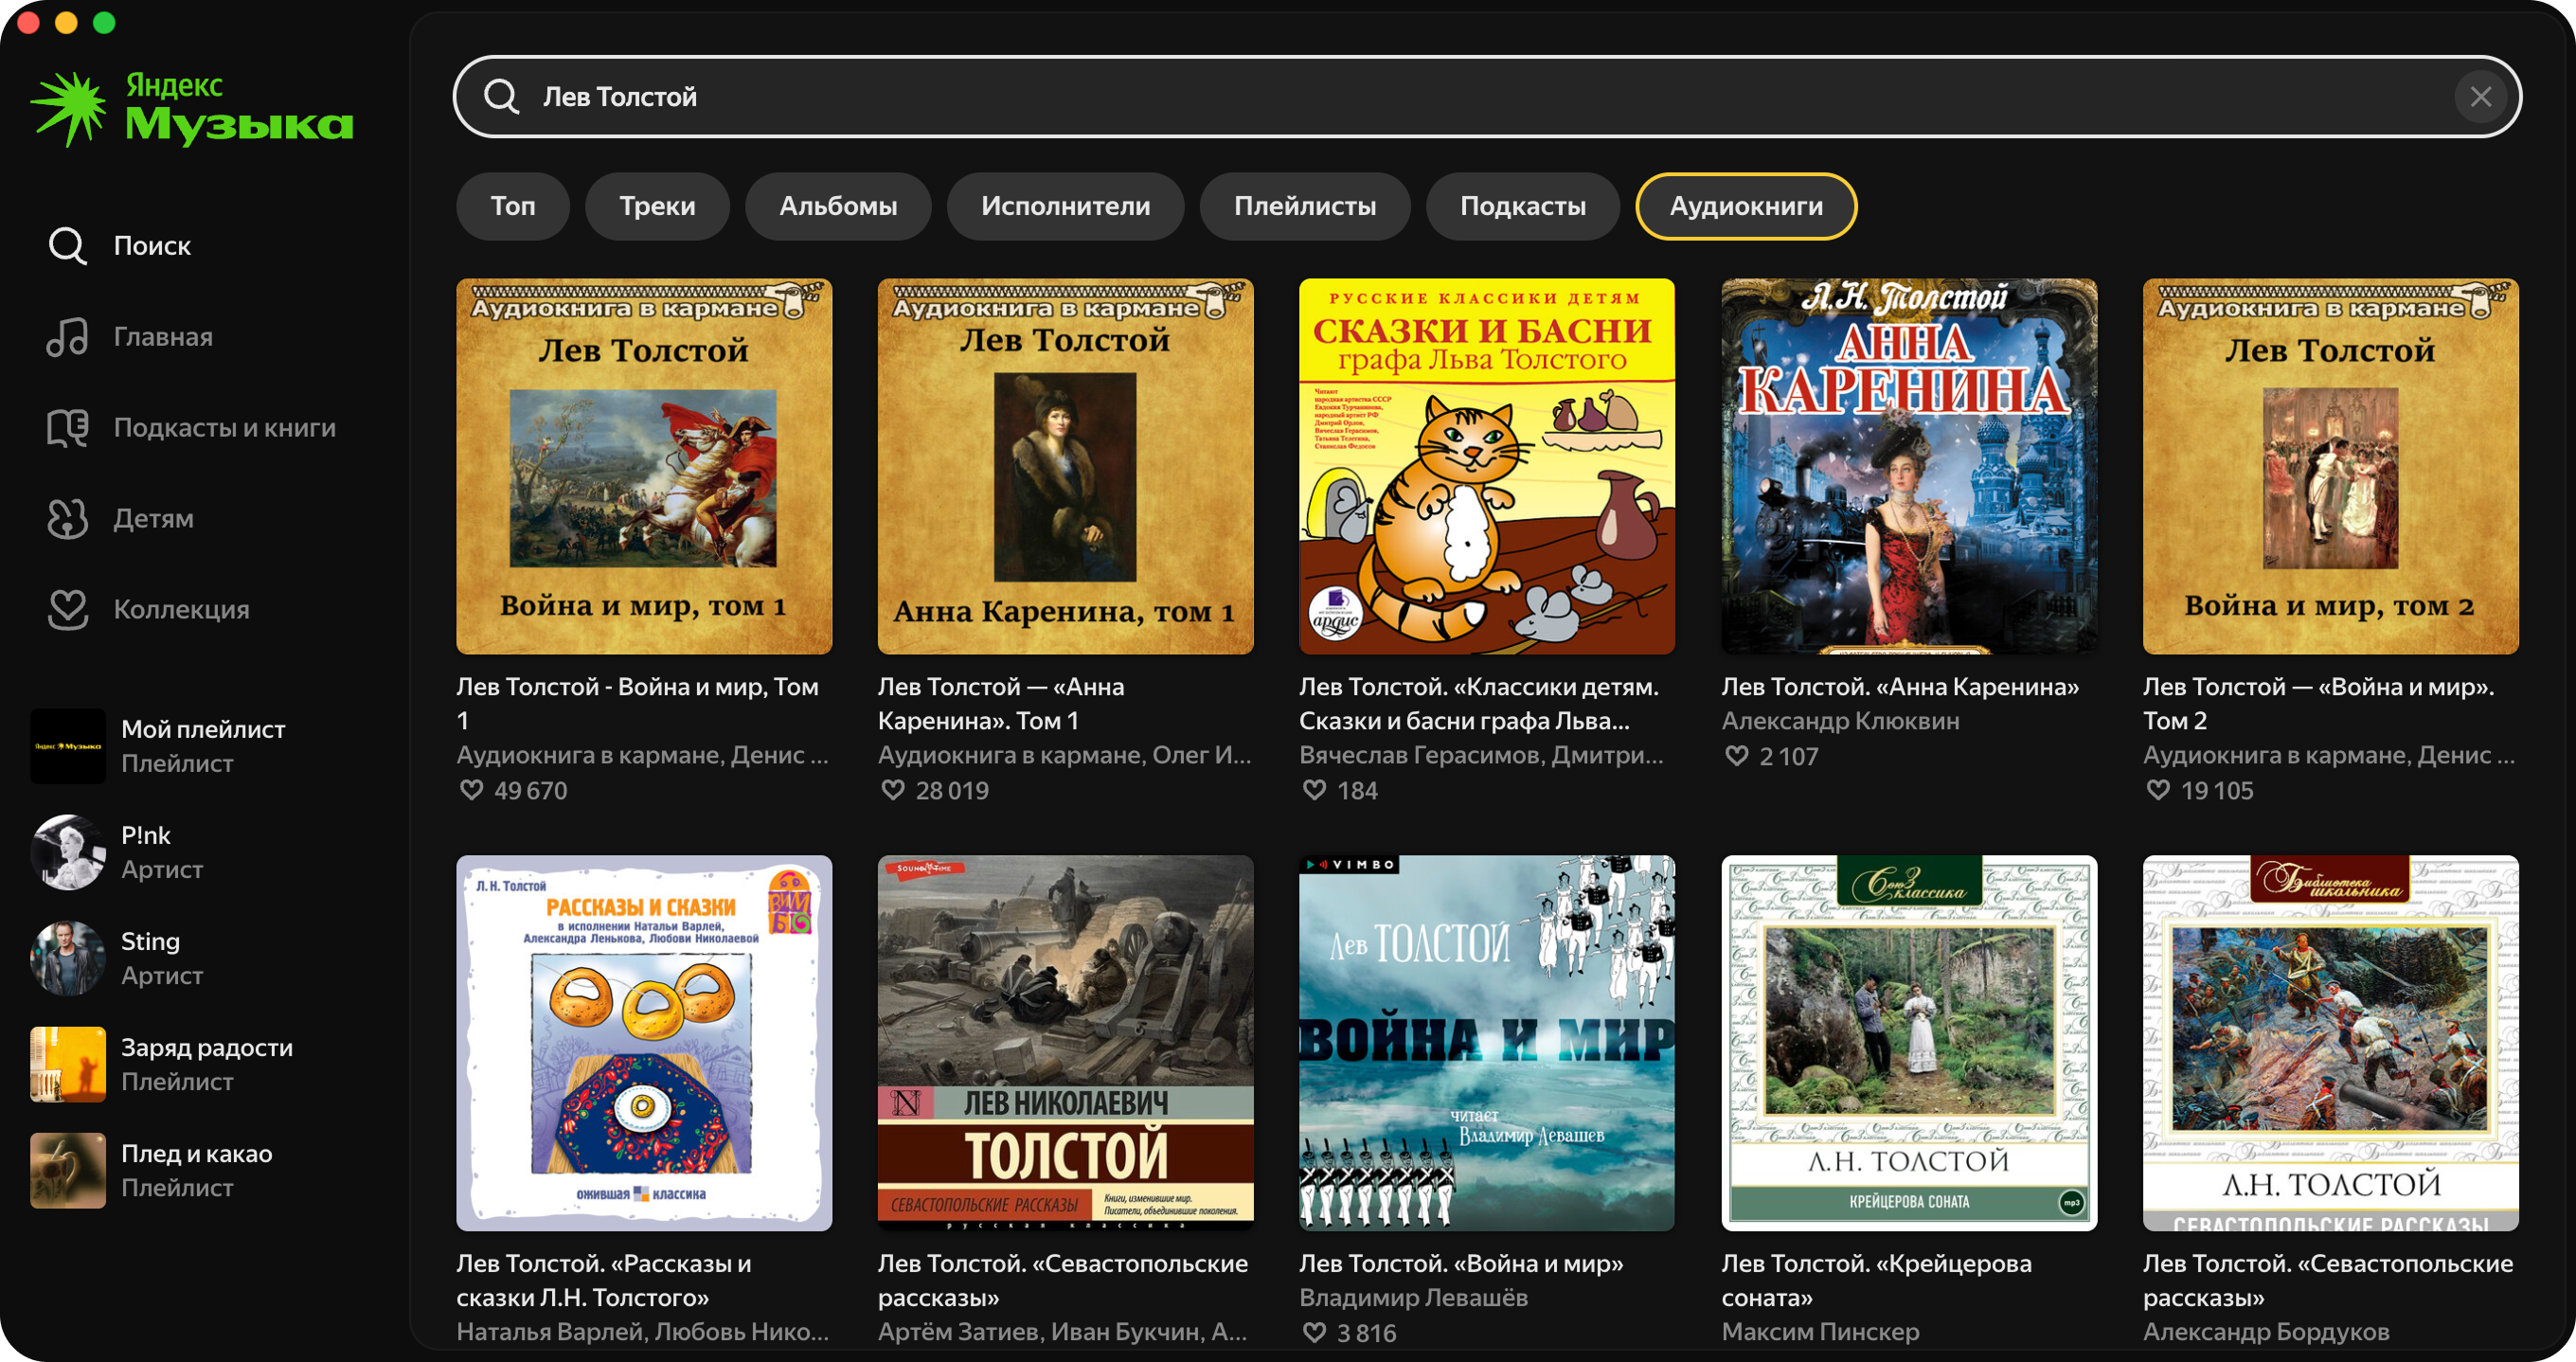Open author Александр Бордуков
2576x1362 pixels.
point(2266,1332)
